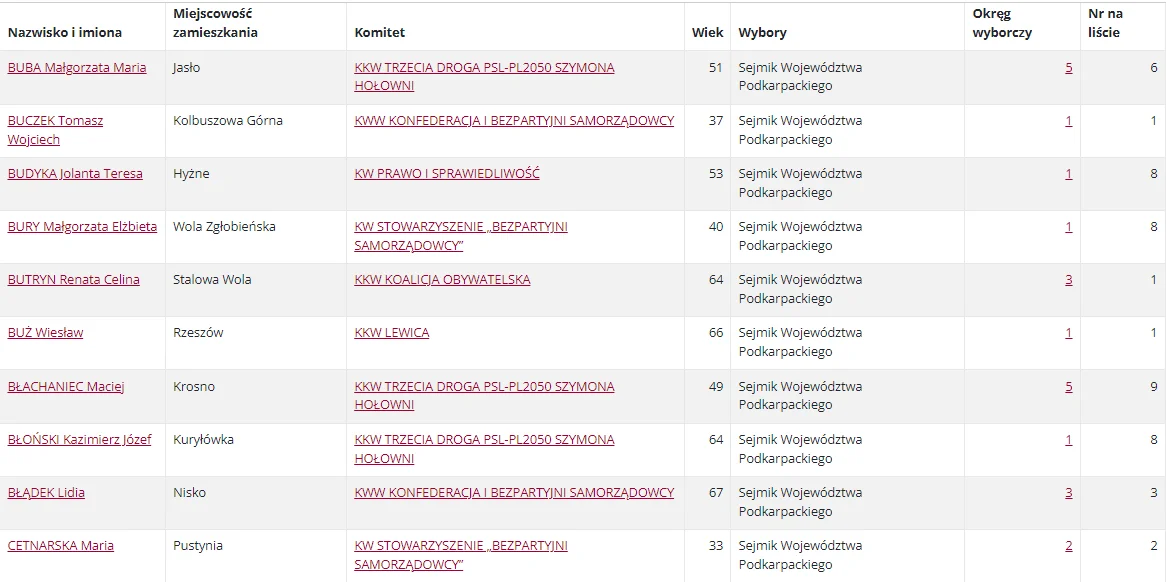The image size is (1166, 582).
Task: Click electoral district 5 link for BUBA
Action: pyautogui.click(x=1069, y=68)
